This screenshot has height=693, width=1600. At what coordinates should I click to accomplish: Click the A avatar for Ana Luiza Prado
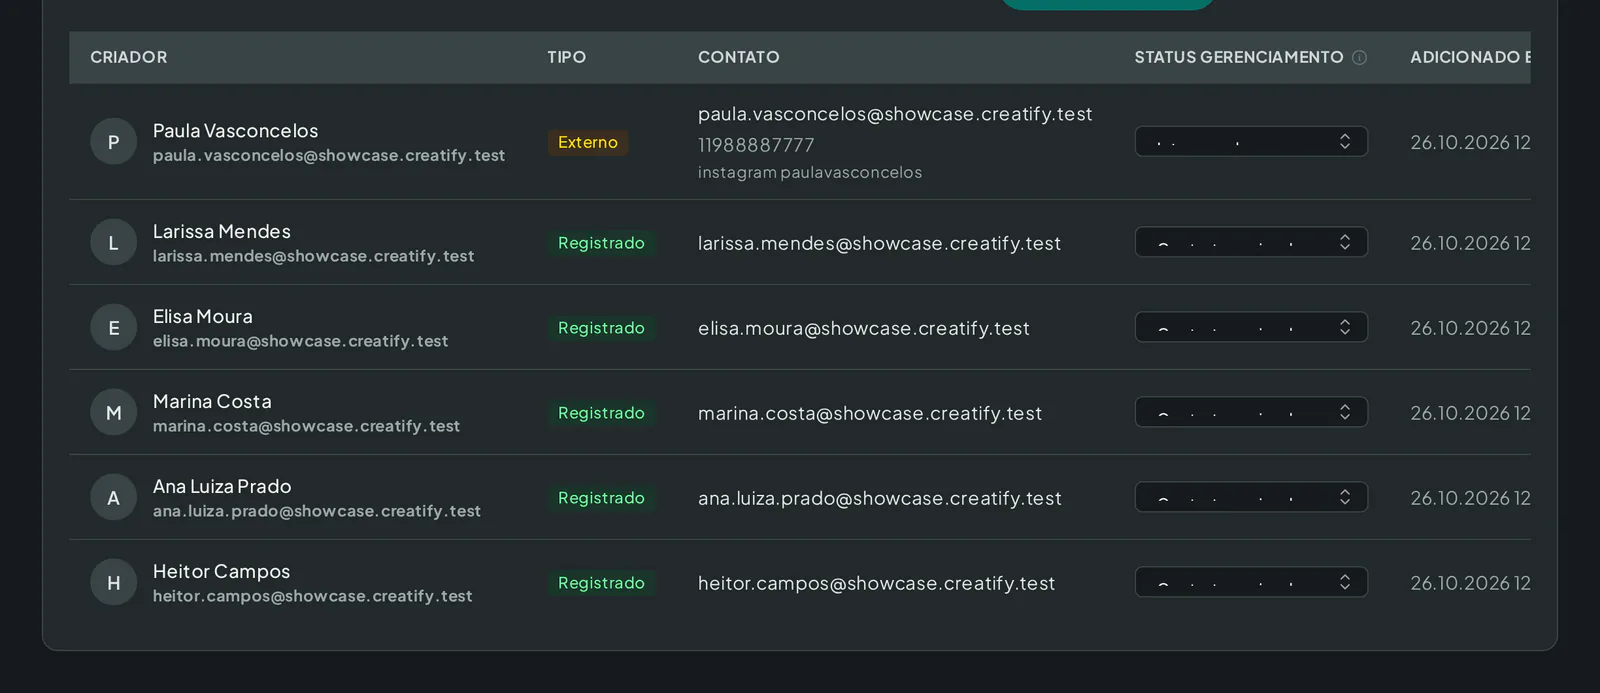point(114,498)
